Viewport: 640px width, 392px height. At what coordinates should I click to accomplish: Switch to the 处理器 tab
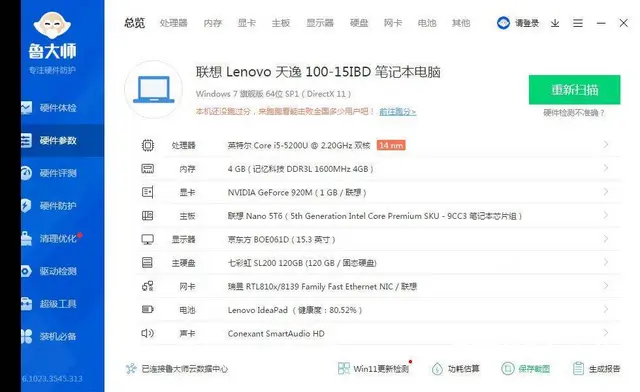(173, 23)
